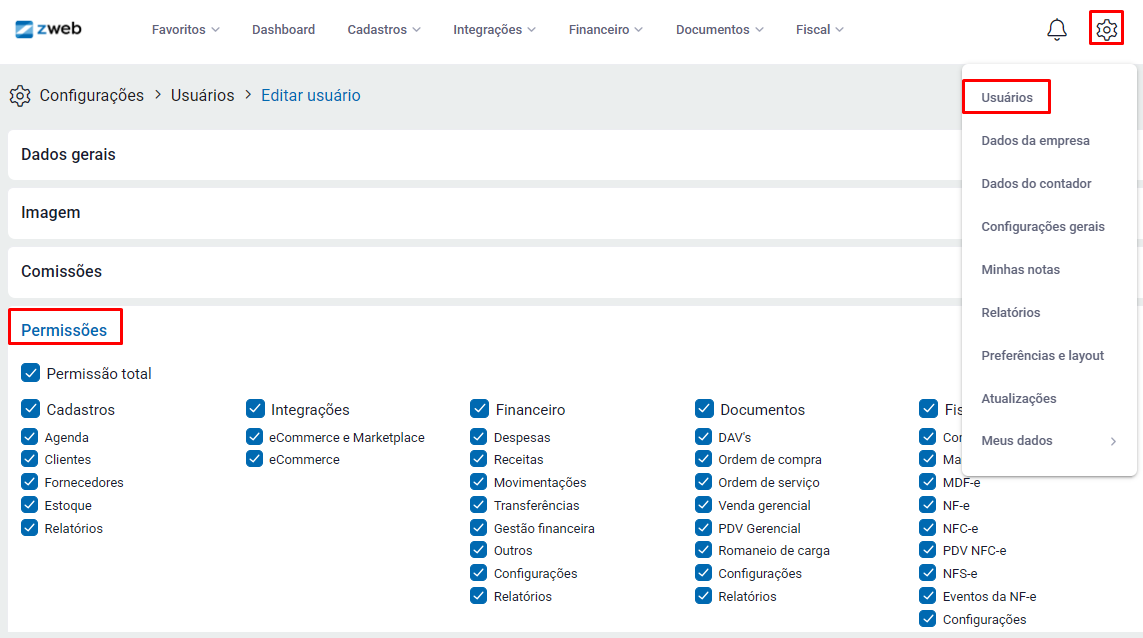1143x638 pixels.
Task: Open Preferências e layout option
Action: coord(1042,355)
